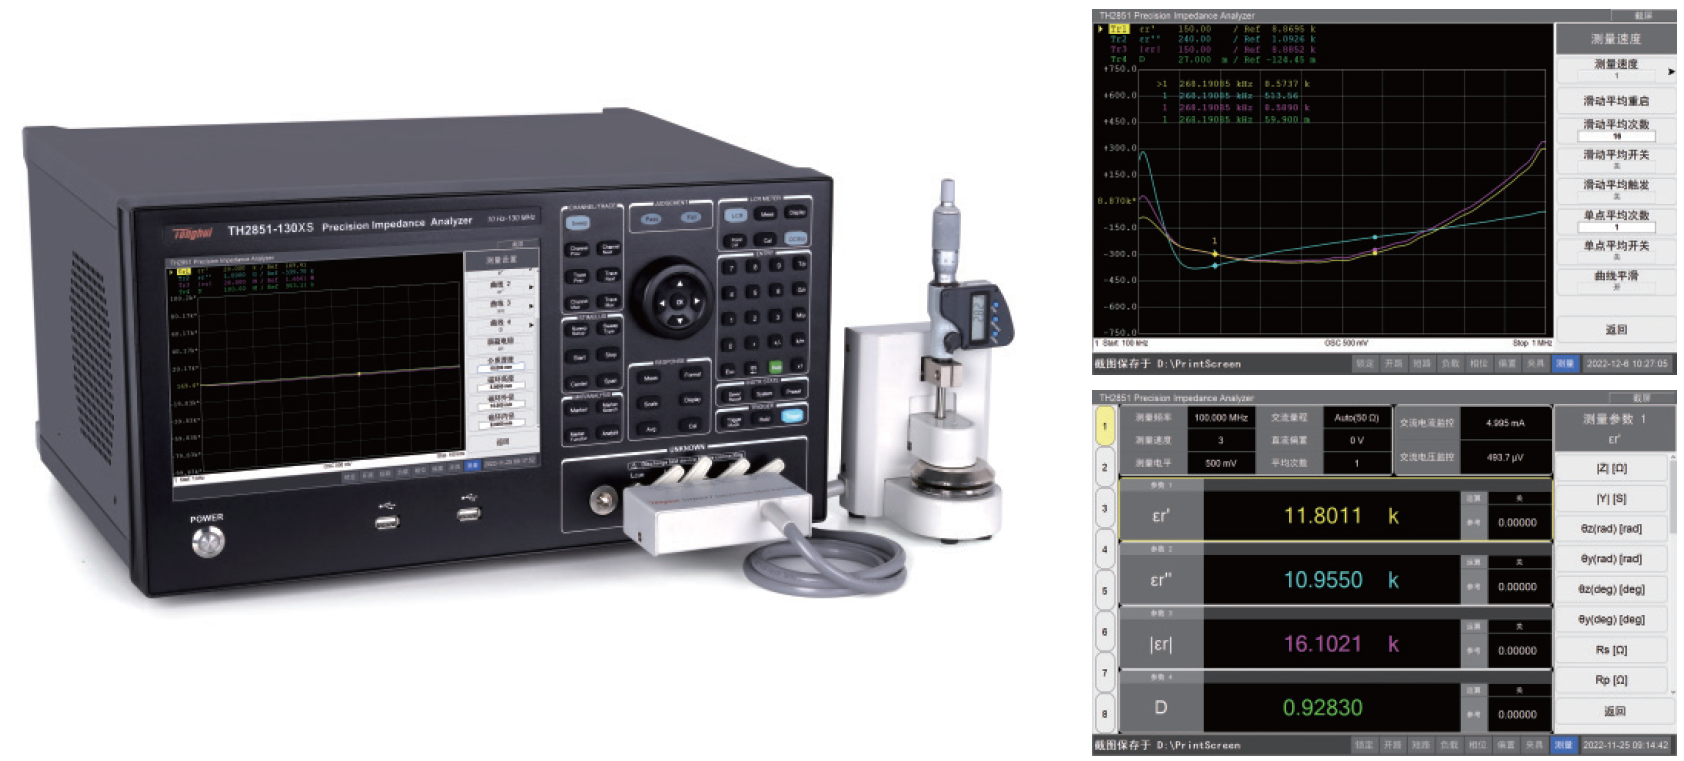The image size is (1684, 761).
Task: Select the Tr4 D trace row in the sweep screen
Action: click(1212, 59)
